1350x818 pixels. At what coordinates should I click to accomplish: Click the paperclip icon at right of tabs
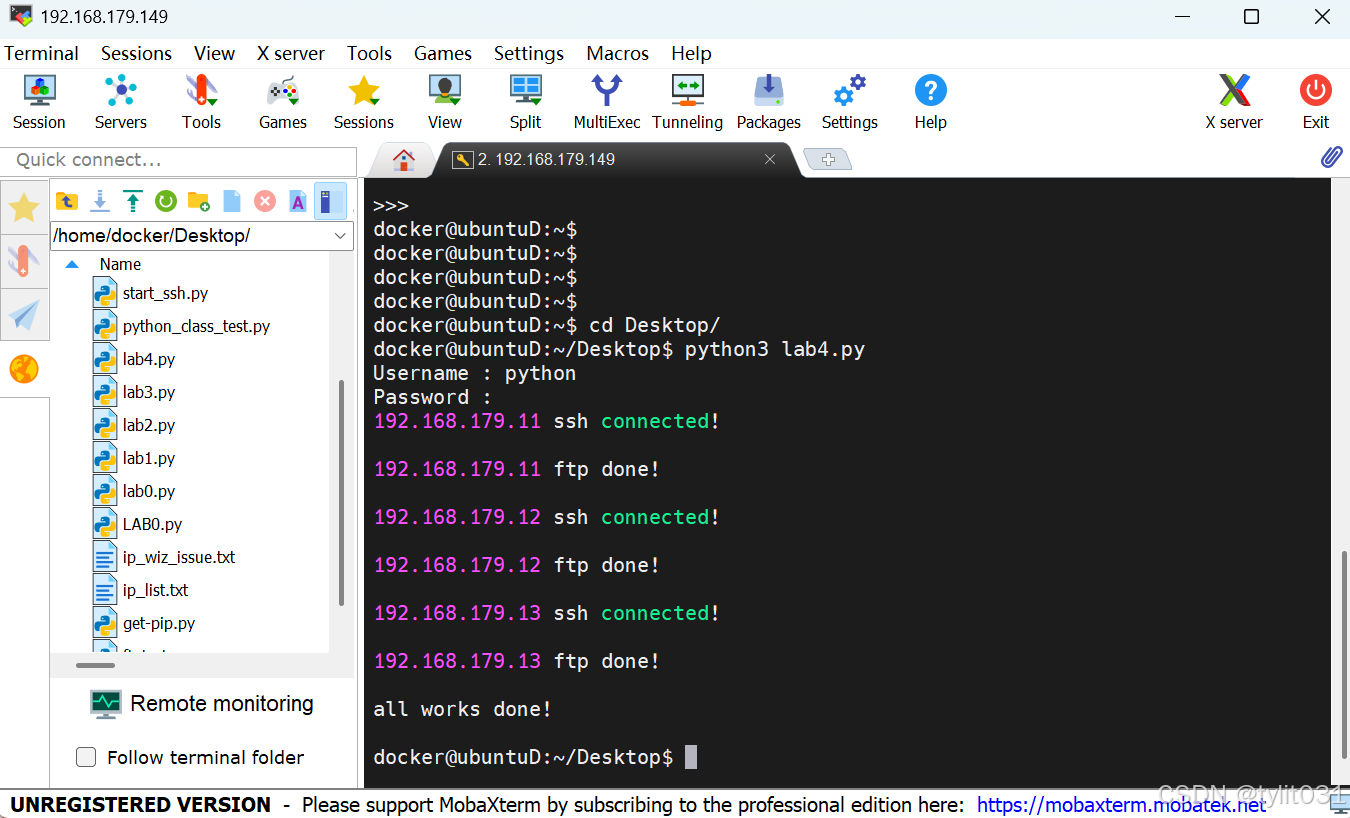pyautogui.click(x=1331, y=157)
